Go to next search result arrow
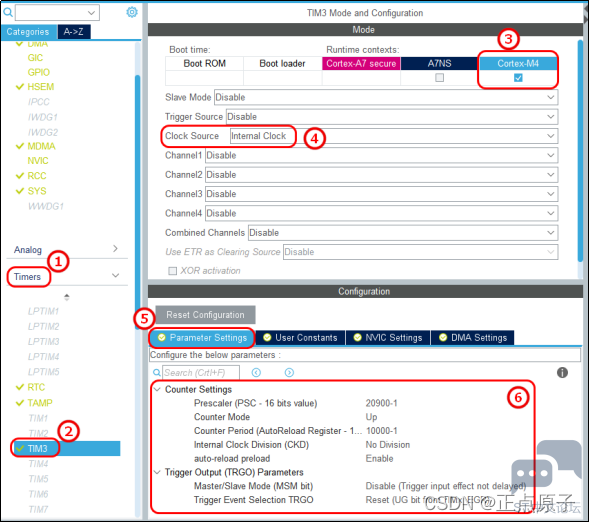The image size is (590, 523). 289,372
